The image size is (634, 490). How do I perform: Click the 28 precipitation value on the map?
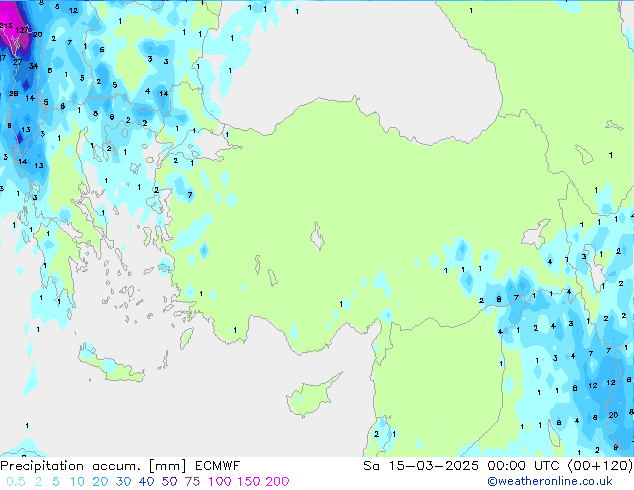14,93
